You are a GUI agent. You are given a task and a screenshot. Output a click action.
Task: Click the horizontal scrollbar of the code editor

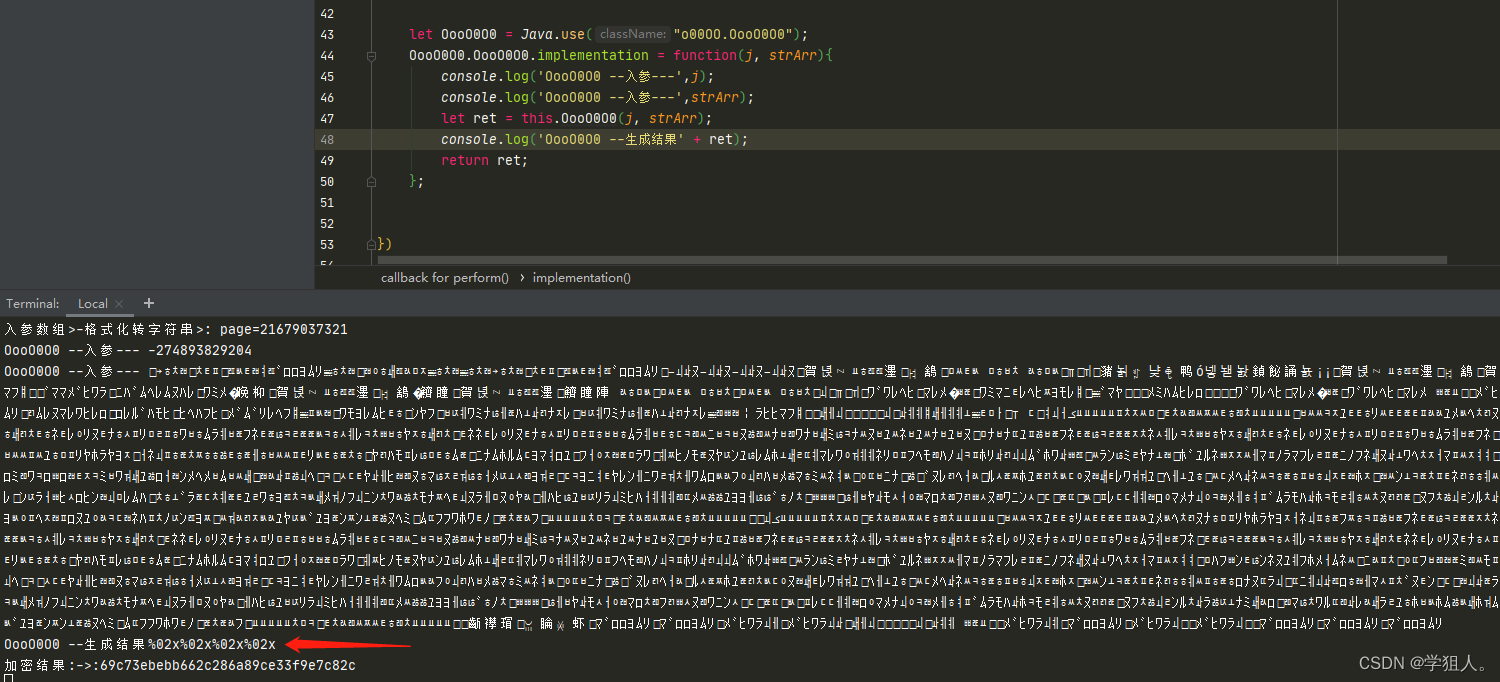click(x=910, y=260)
